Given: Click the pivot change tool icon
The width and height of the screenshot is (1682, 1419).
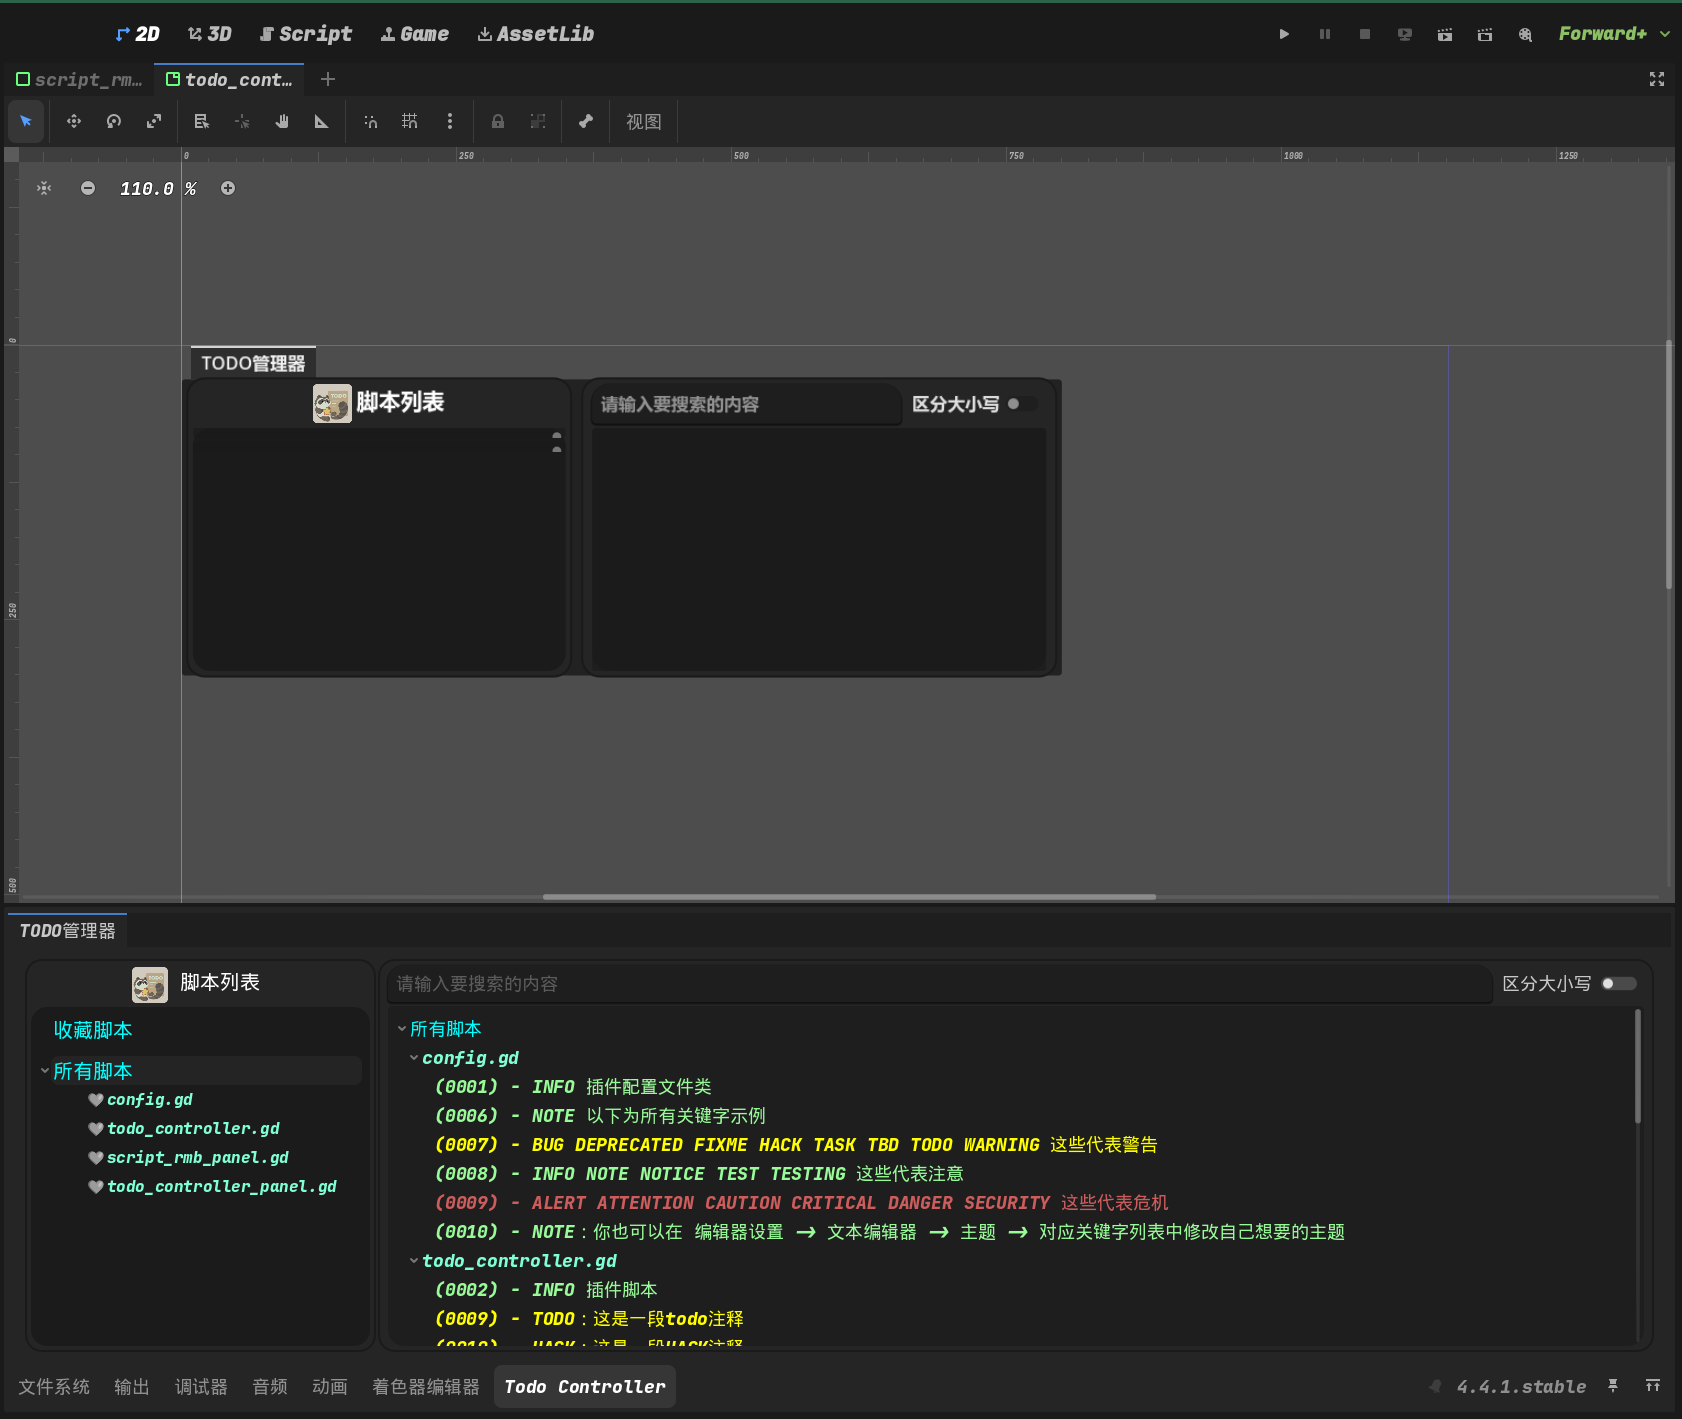Looking at the screenshot, I should (242, 121).
